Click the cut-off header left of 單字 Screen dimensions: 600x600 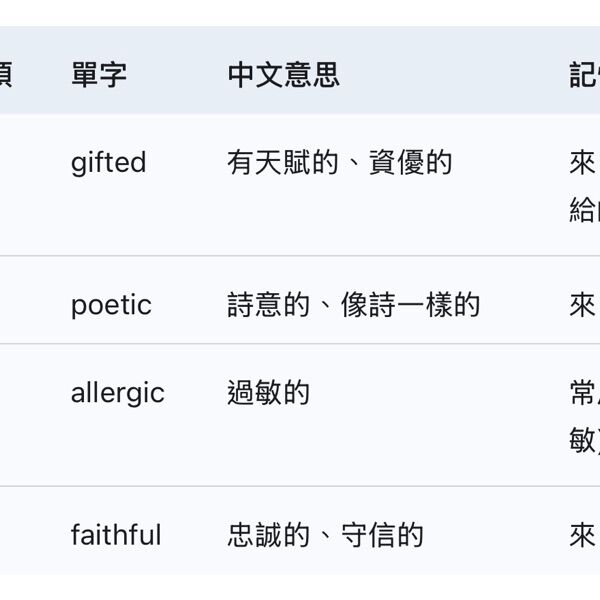coord(6,75)
